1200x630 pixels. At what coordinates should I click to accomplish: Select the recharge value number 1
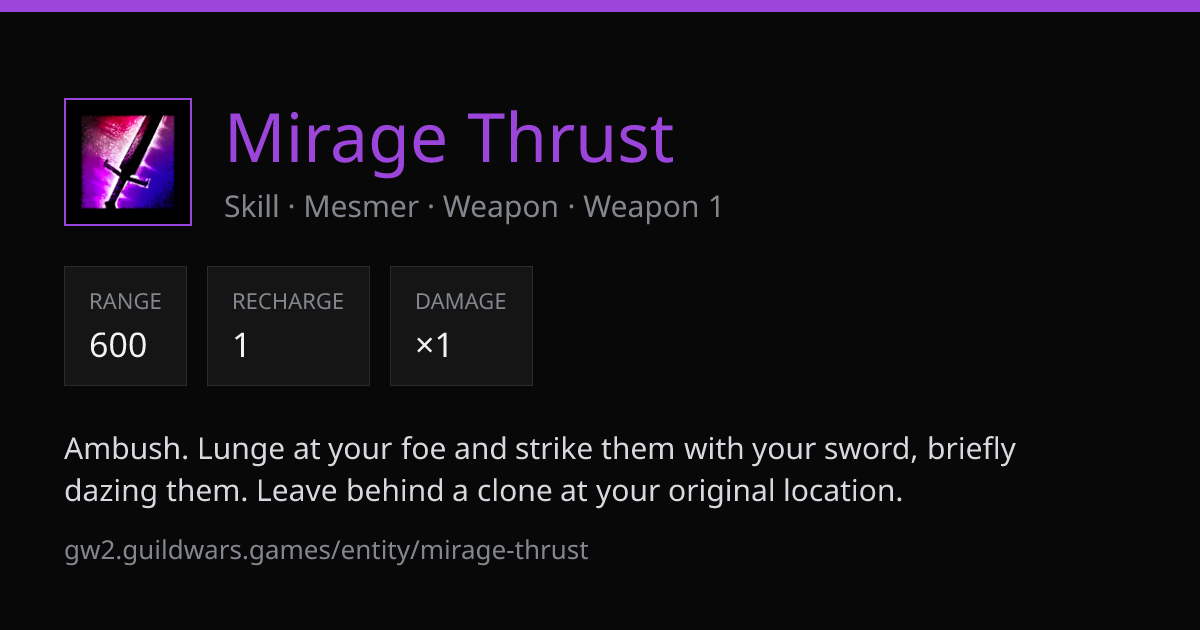coord(241,346)
